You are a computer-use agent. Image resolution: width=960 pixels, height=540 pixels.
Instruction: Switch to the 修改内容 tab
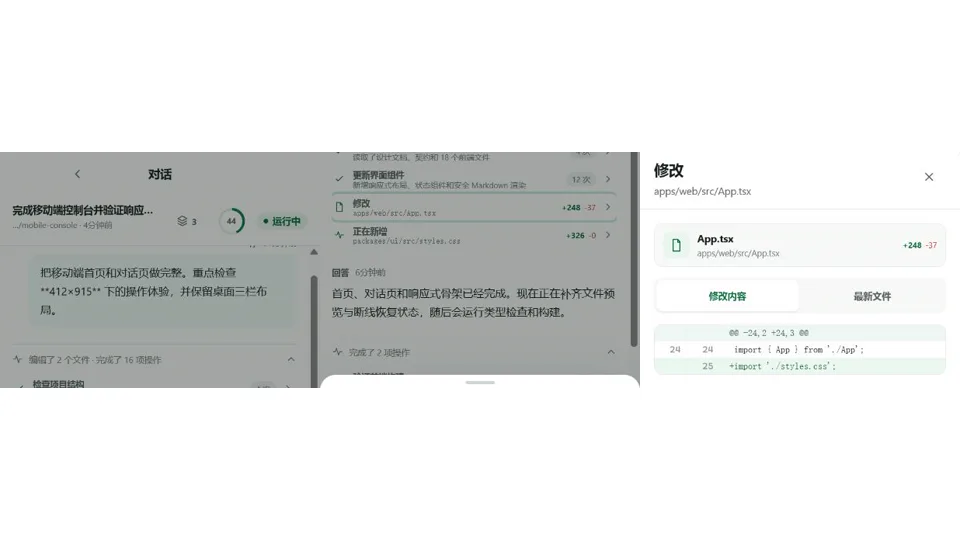(x=727, y=296)
